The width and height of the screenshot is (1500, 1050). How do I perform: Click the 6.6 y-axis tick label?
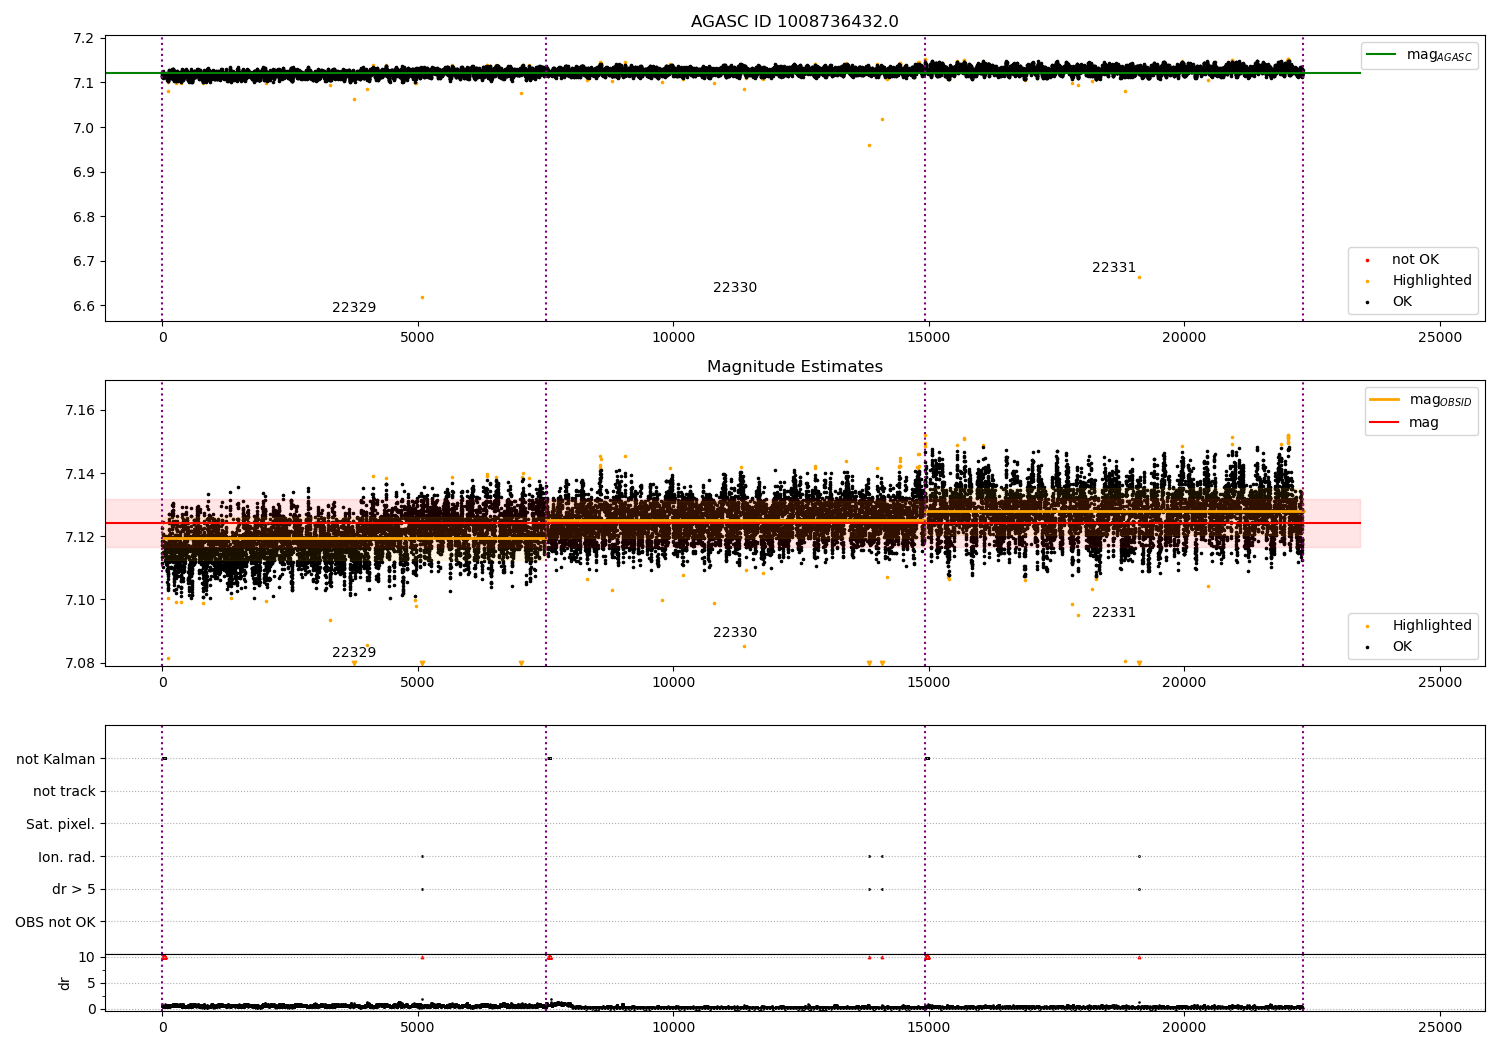click(x=84, y=307)
